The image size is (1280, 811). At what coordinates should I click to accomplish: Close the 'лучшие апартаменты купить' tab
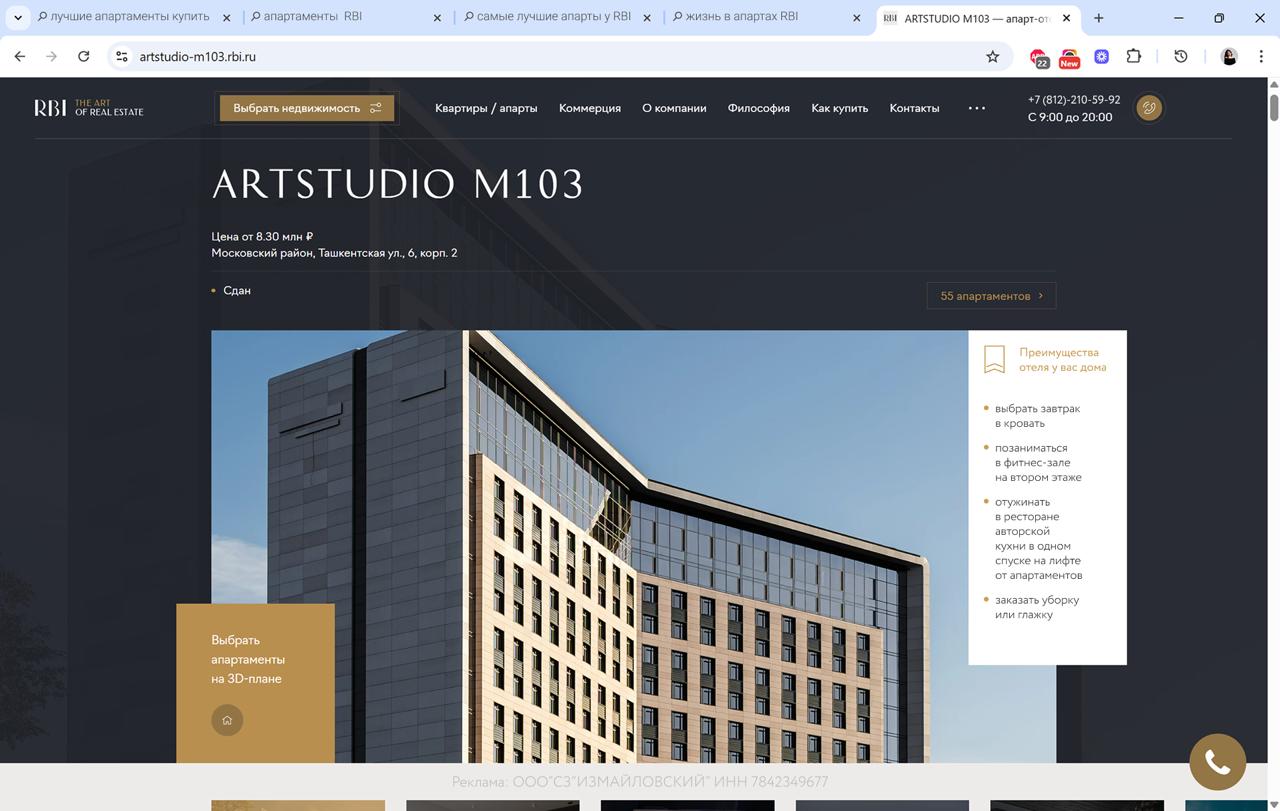click(226, 18)
